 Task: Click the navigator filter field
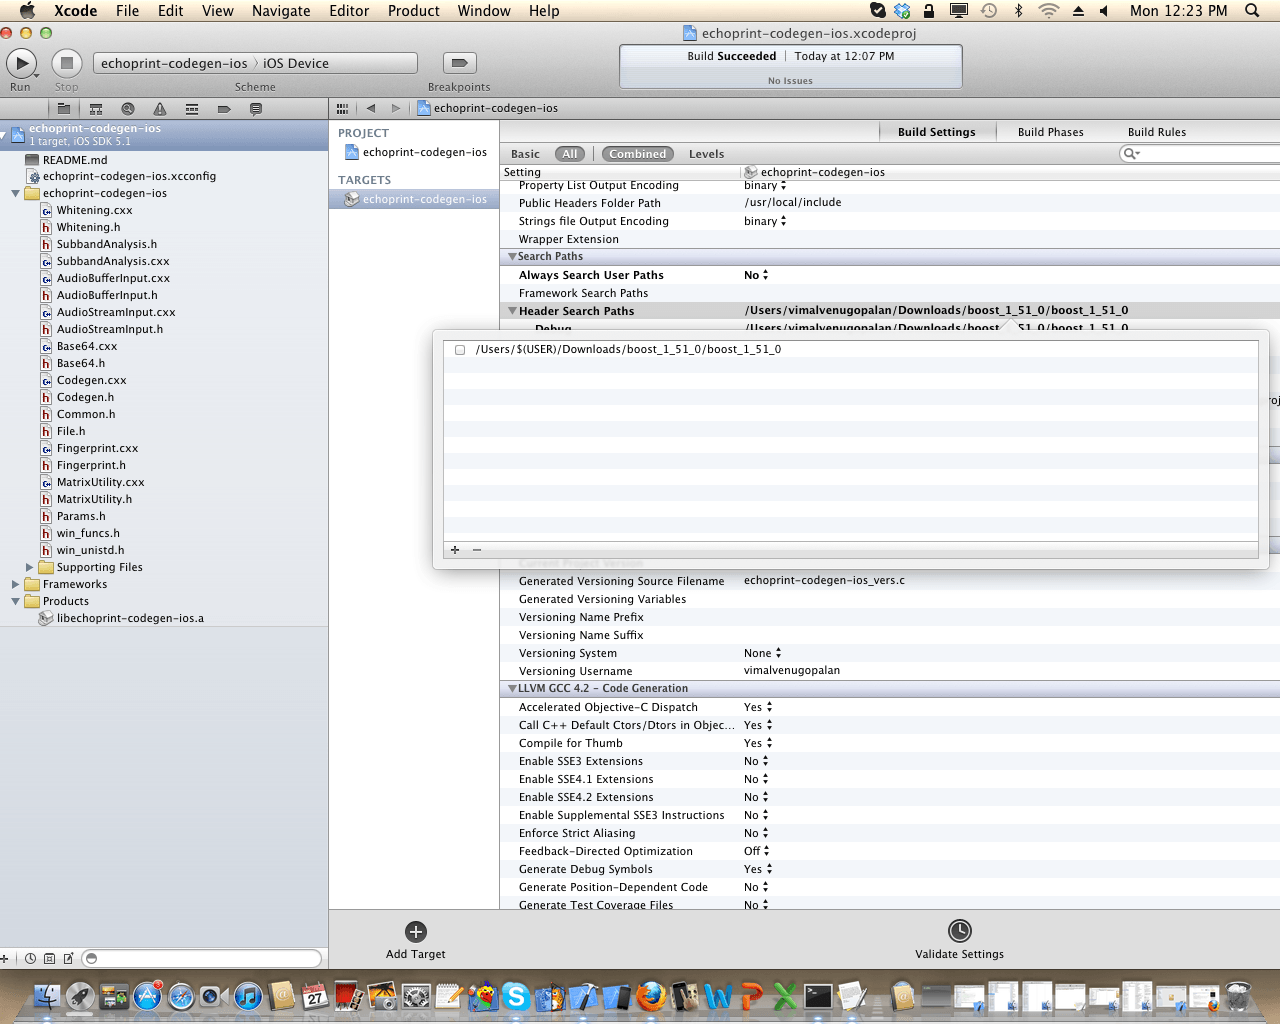coord(202,958)
